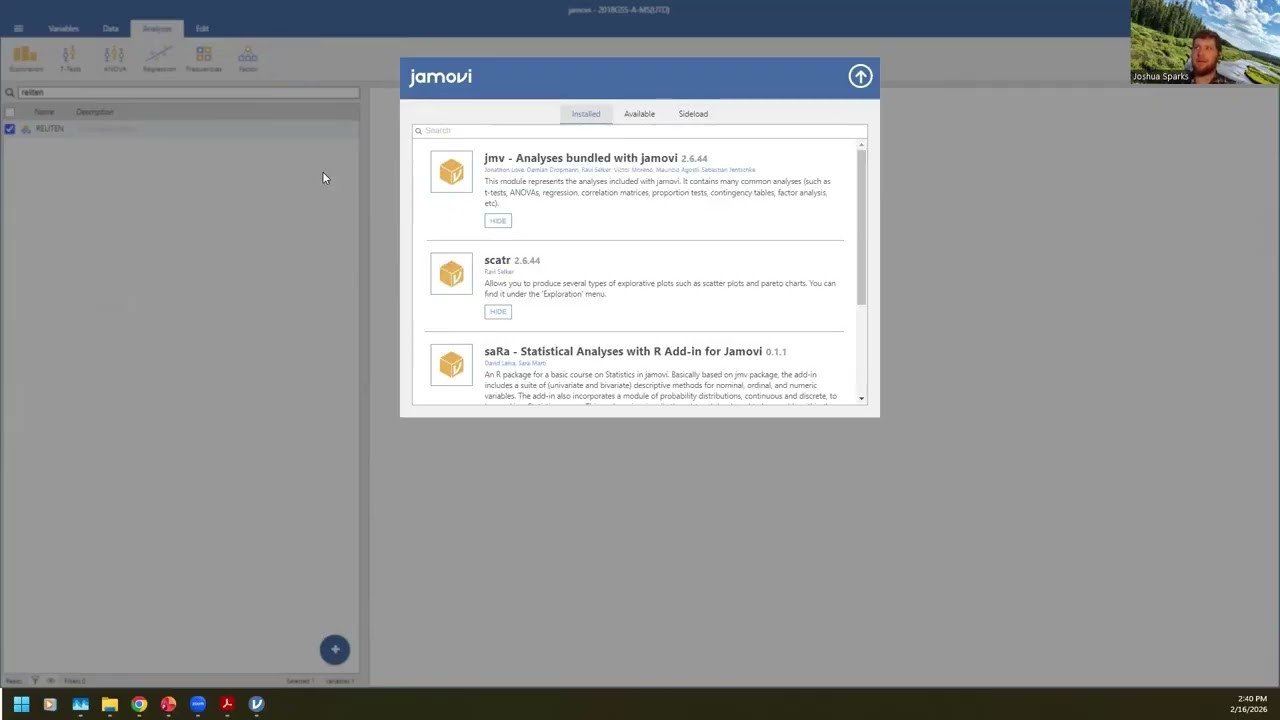Click the Description column header
This screenshot has width=1280, height=720.
coord(95,112)
